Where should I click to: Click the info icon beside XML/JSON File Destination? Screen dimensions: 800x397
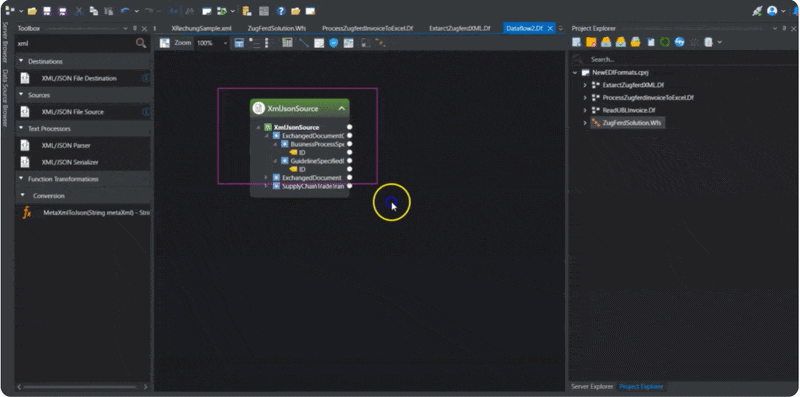(145, 78)
